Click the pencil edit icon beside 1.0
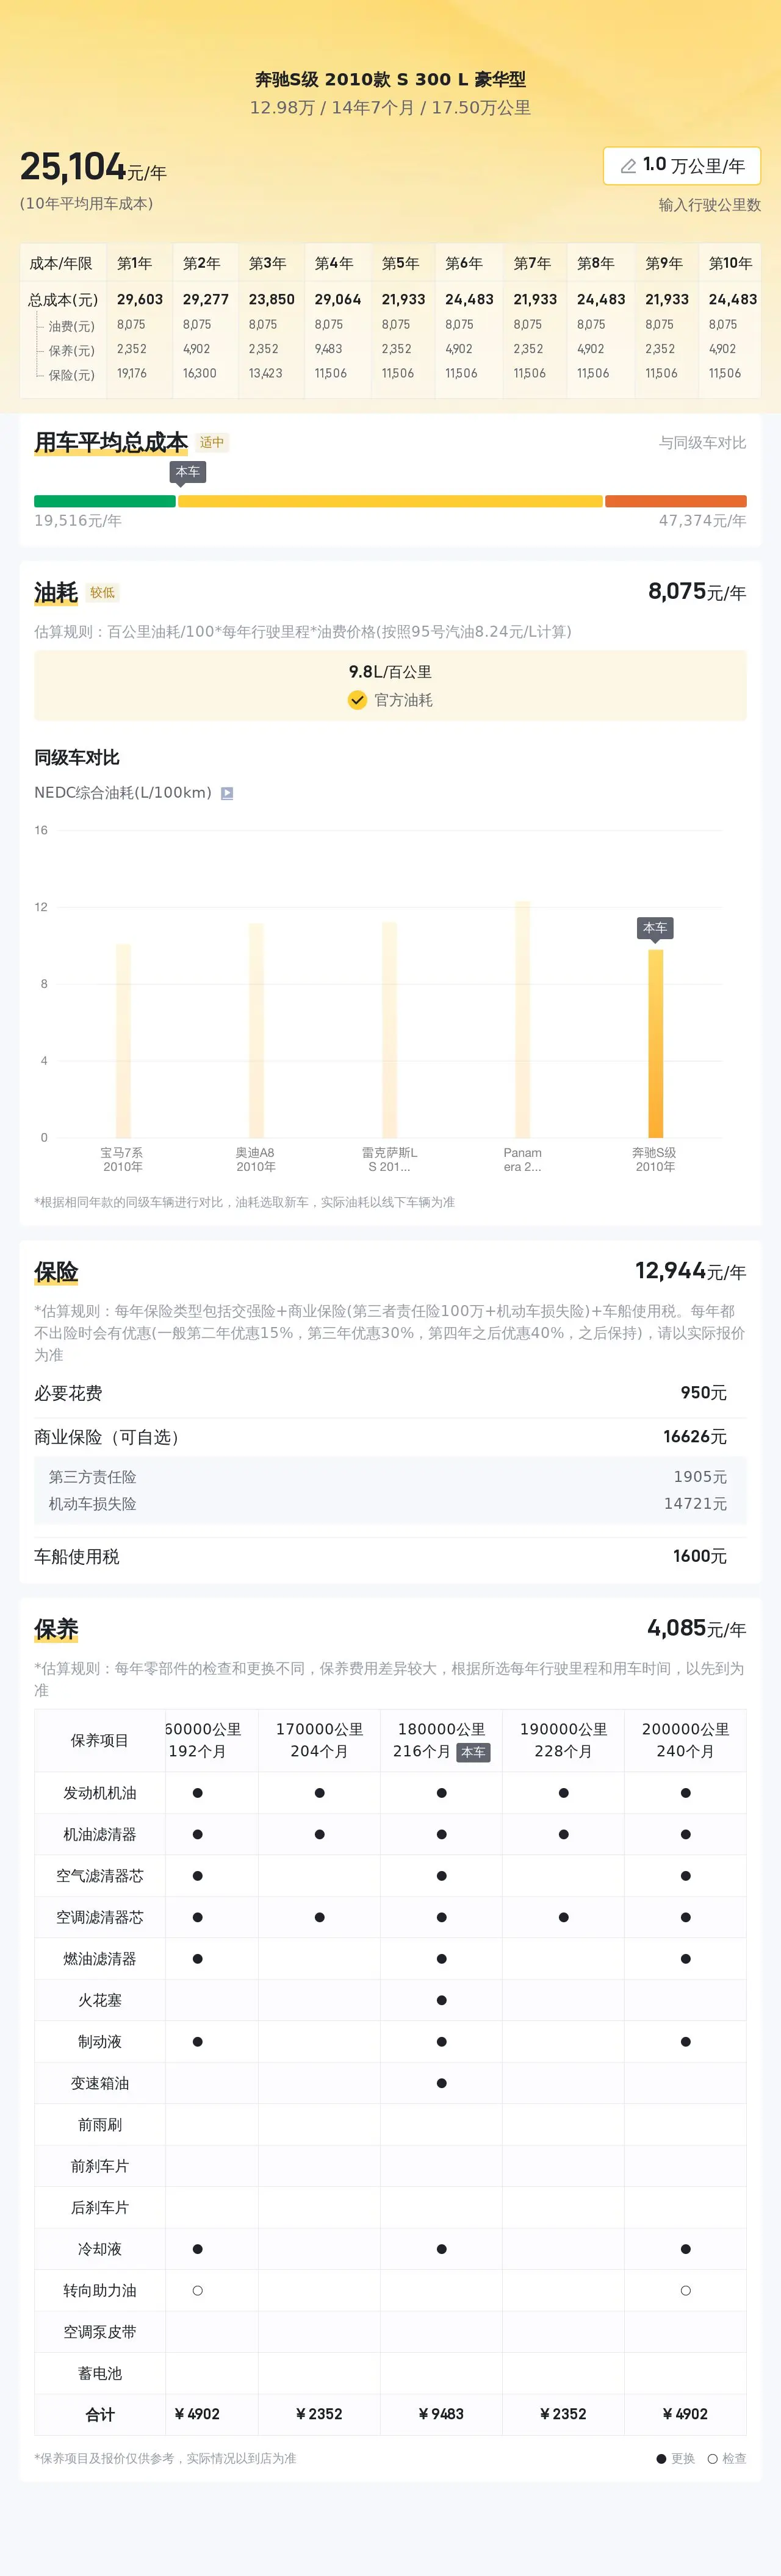This screenshot has width=781, height=2576. click(628, 166)
